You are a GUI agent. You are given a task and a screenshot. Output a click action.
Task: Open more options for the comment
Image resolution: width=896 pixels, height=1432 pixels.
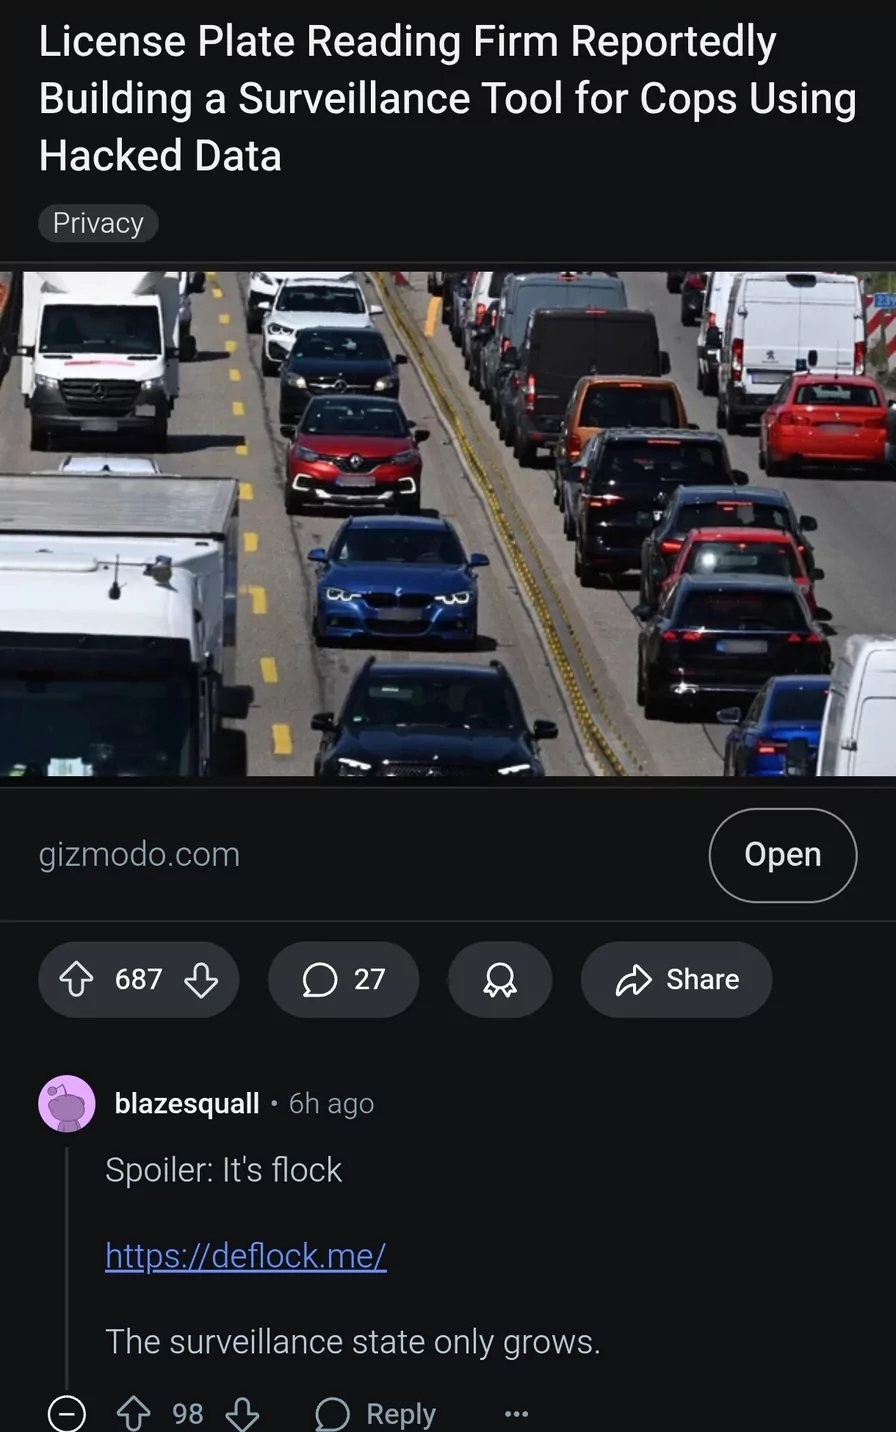click(516, 1414)
